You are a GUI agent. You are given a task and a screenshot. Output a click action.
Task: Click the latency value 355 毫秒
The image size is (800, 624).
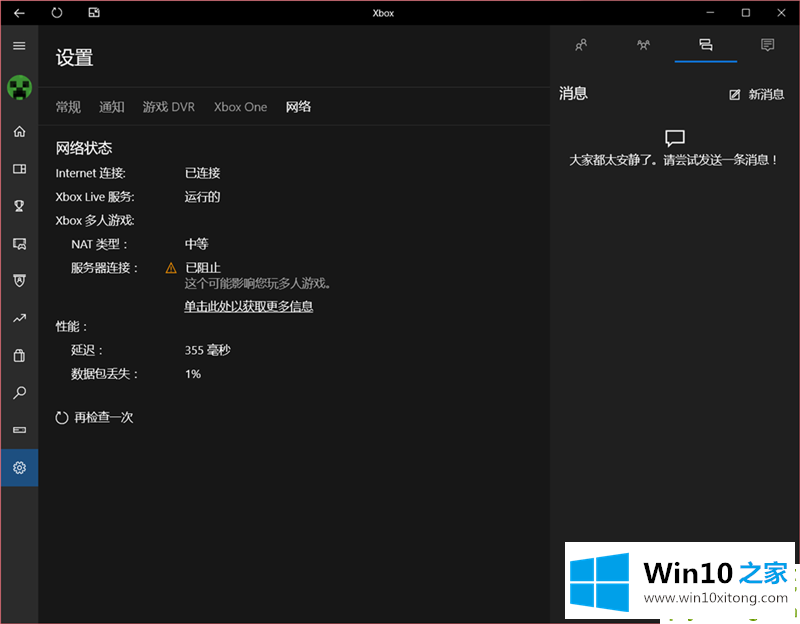click(208, 350)
